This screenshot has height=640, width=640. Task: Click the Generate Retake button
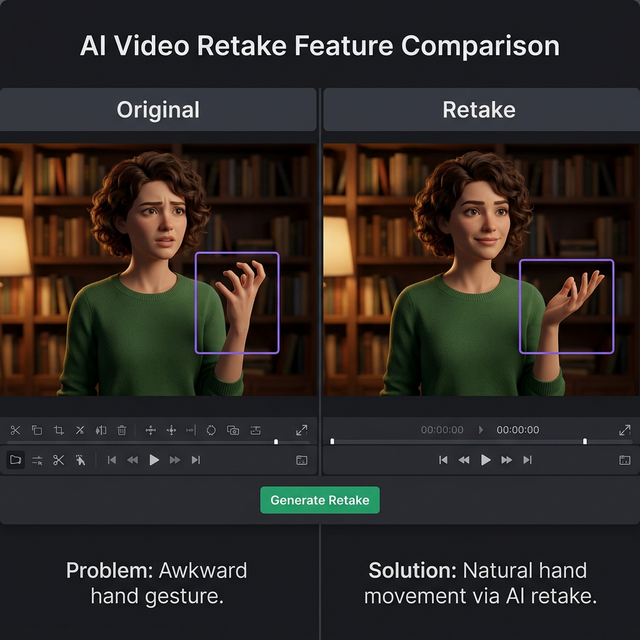[x=320, y=500]
